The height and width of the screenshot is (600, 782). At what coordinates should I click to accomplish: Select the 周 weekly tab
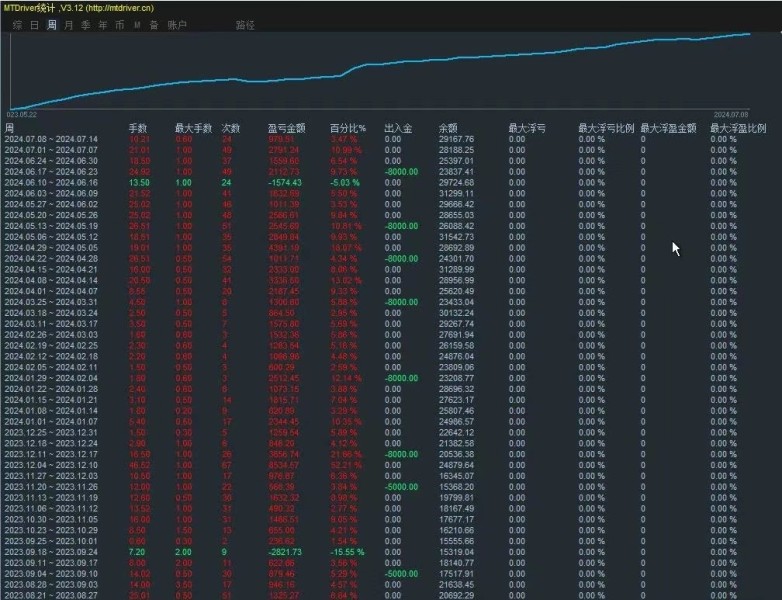tap(52, 25)
